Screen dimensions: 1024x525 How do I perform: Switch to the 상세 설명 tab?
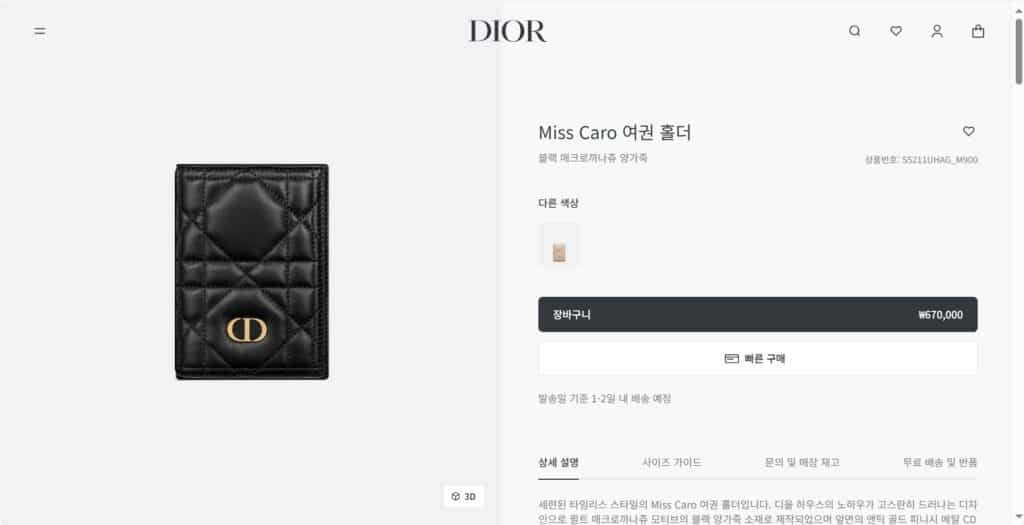558,462
